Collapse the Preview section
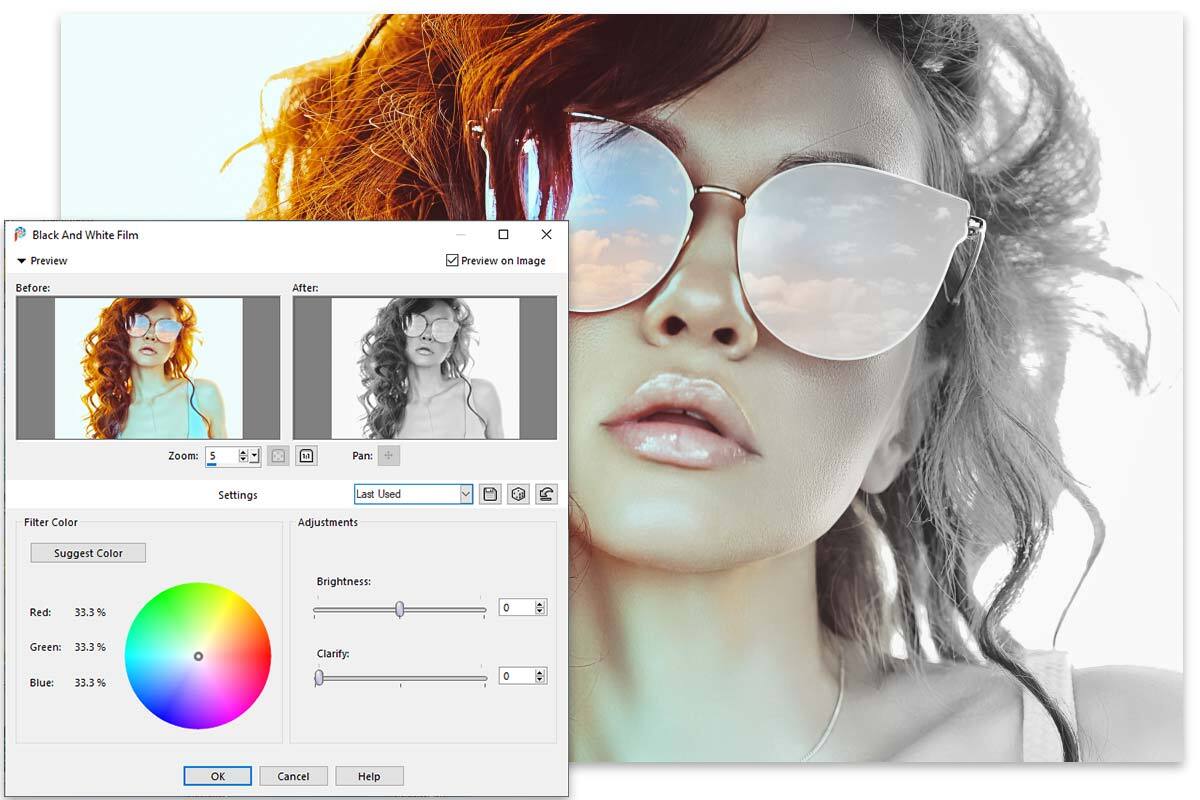Image resolution: width=1200 pixels, height=800 pixels. click(x=21, y=260)
